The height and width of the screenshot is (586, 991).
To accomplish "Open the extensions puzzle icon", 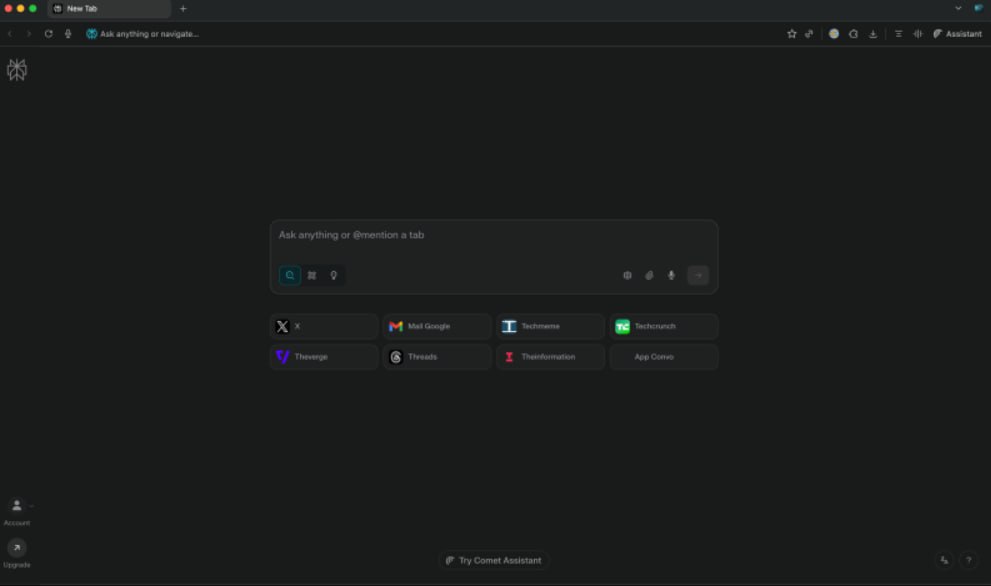I will point(853,34).
